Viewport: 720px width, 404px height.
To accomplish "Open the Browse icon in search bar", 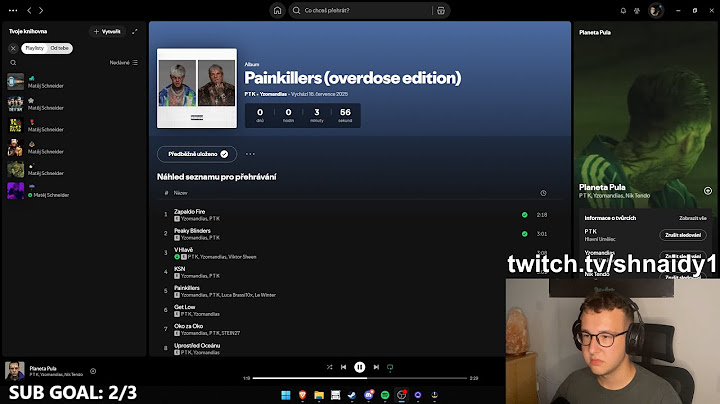I will [x=441, y=11].
